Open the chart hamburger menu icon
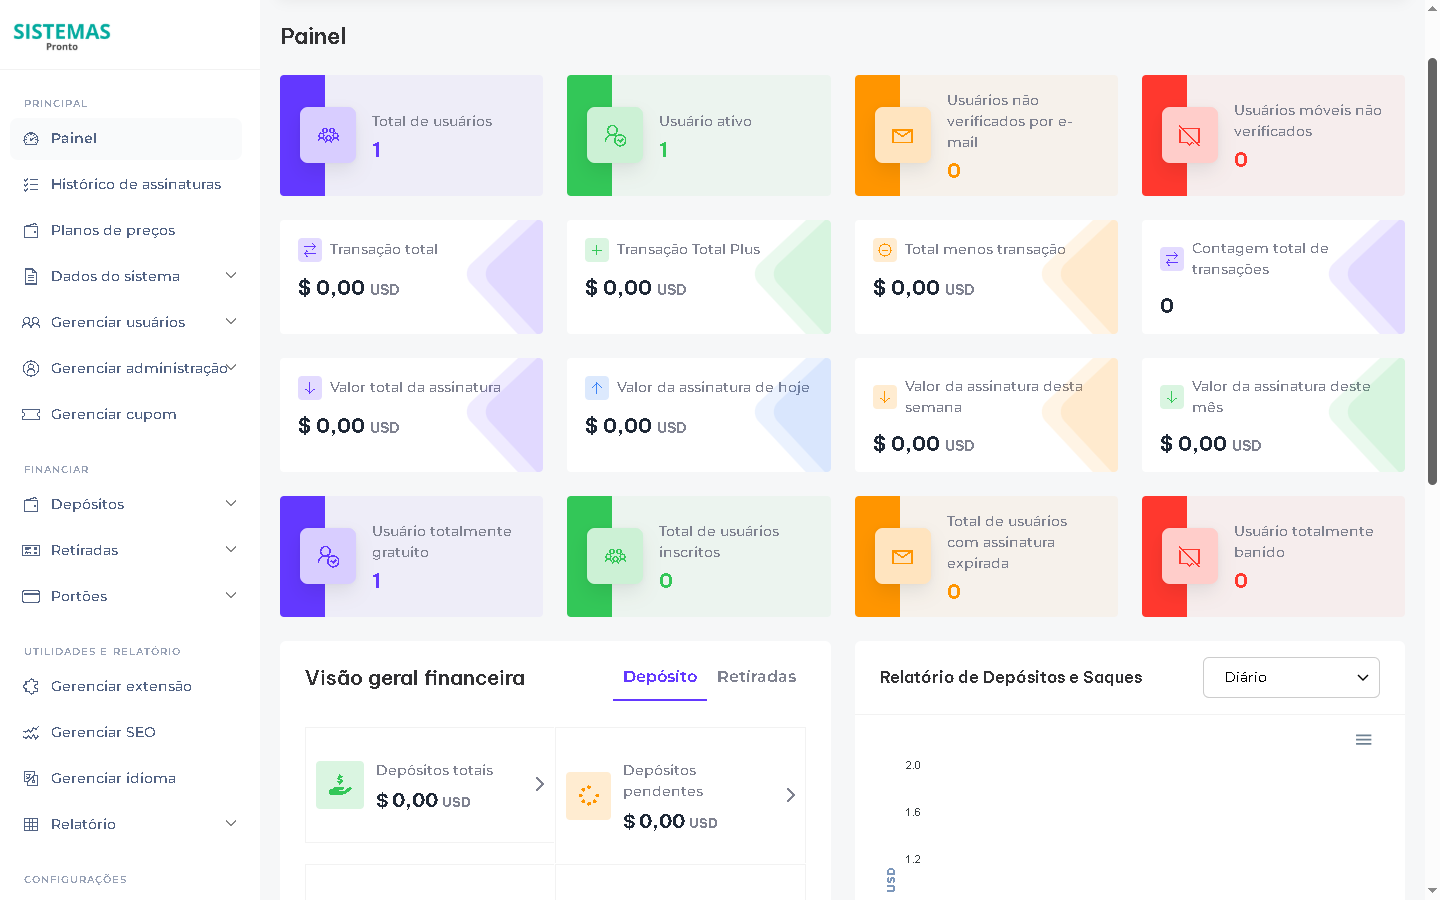Image resolution: width=1440 pixels, height=900 pixels. [1363, 740]
